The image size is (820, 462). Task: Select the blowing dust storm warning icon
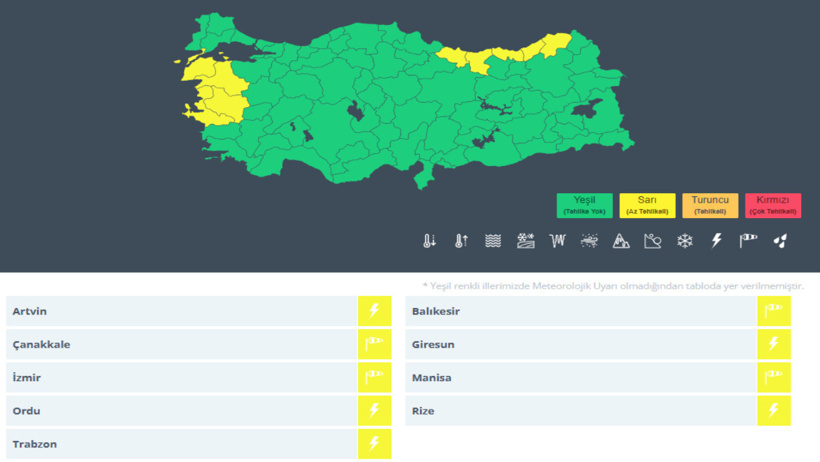coord(589,241)
